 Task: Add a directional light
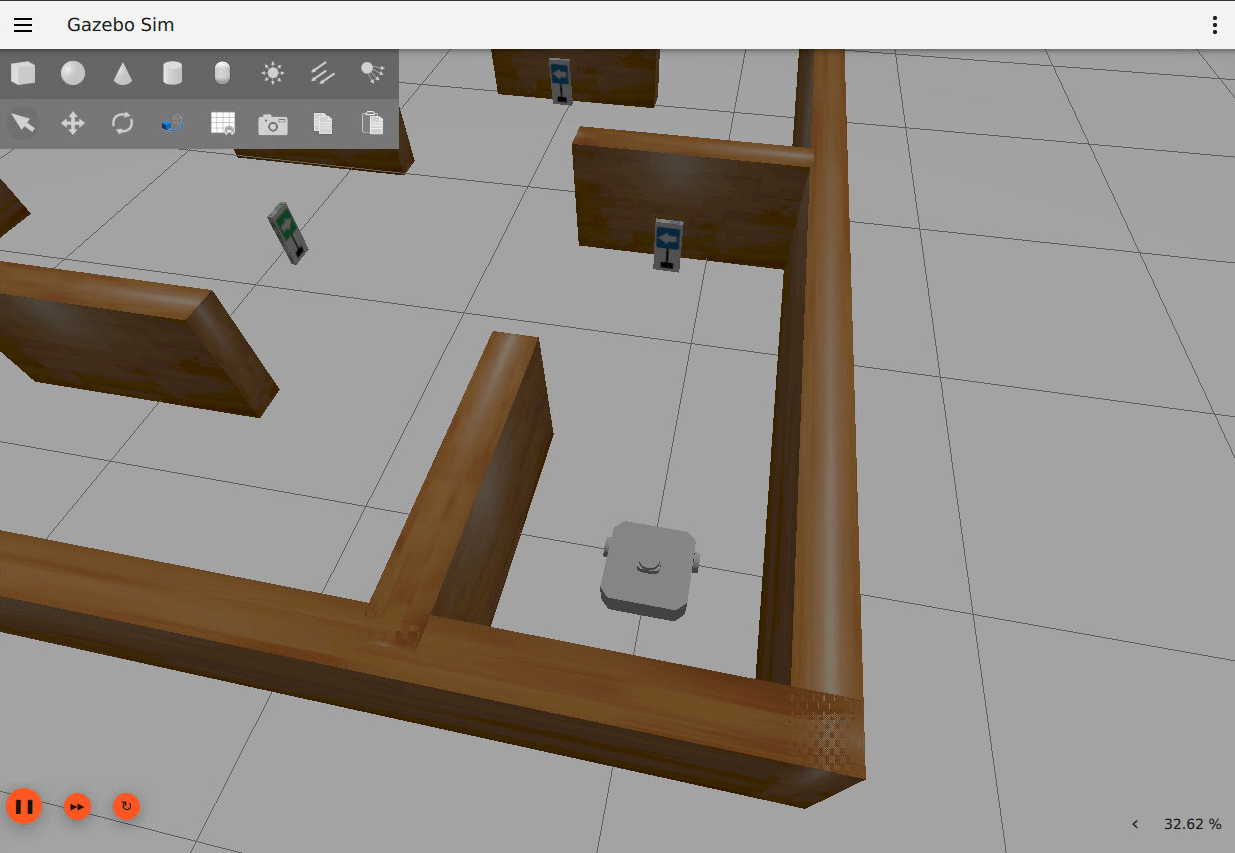pyautogui.click(x=322, y=73)
